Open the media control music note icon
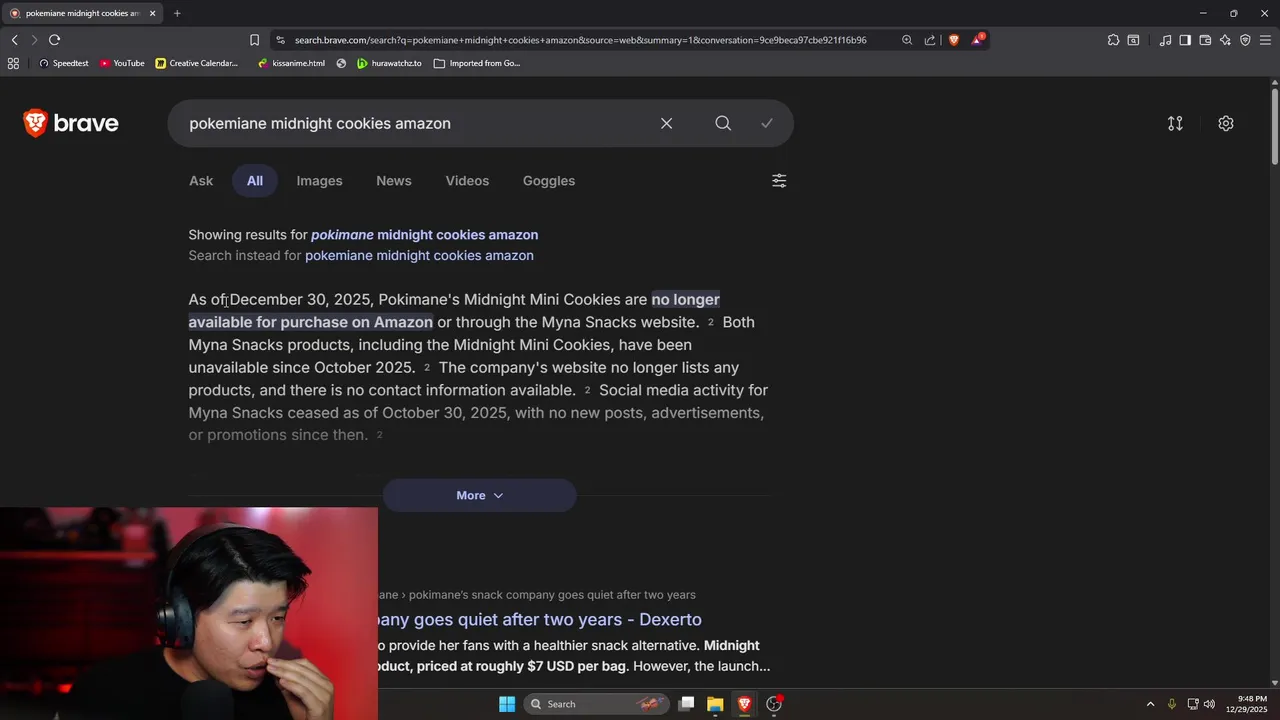 click(x=1165, y=40)
